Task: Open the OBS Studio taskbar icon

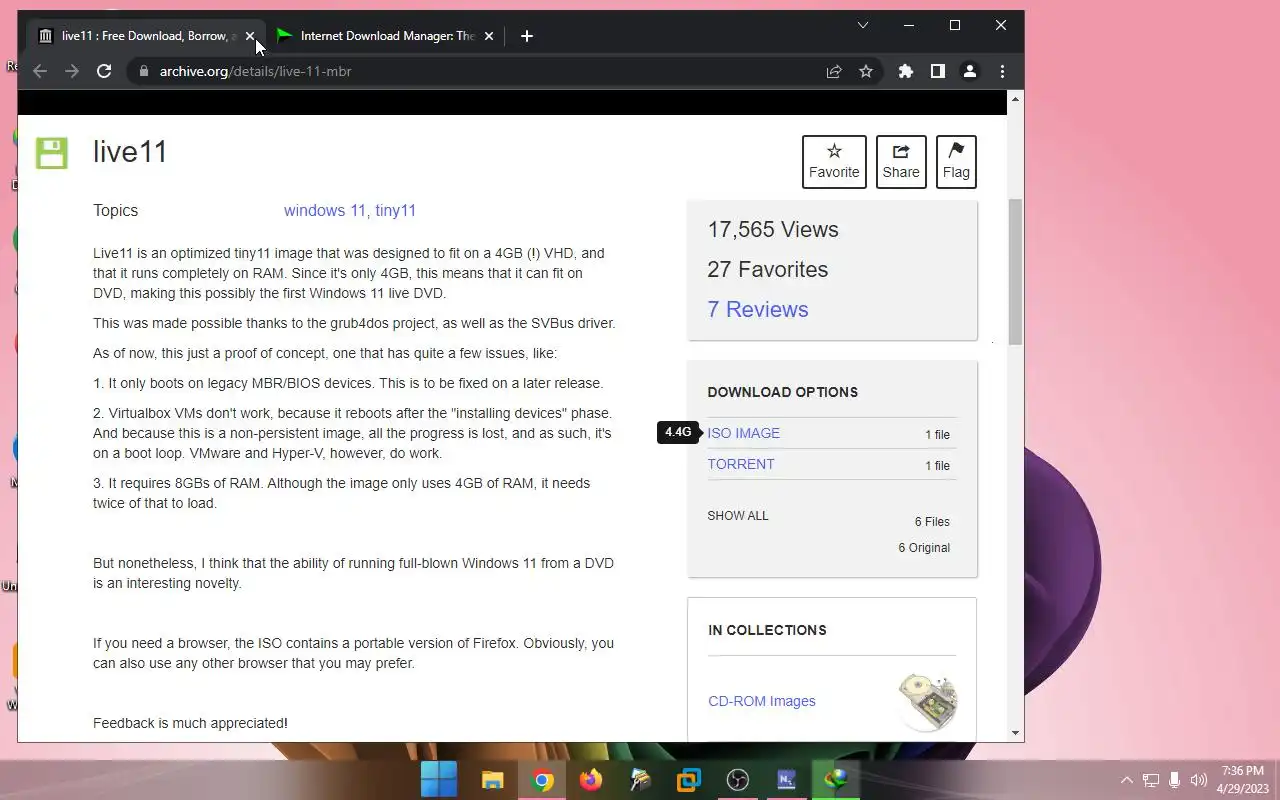Action: 738,779
